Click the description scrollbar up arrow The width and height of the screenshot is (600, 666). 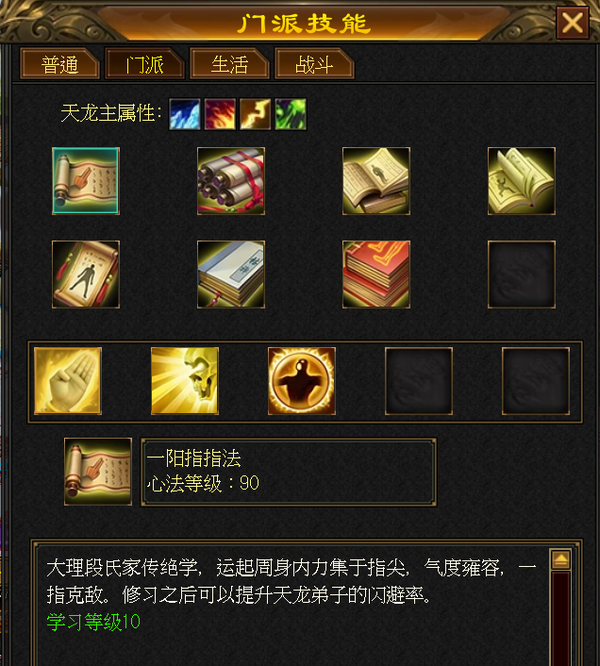pyautogui.click(x=561, y=559)
